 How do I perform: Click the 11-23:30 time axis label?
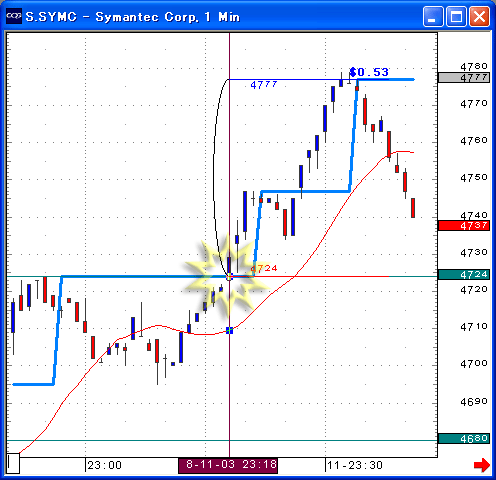point(355,465)
